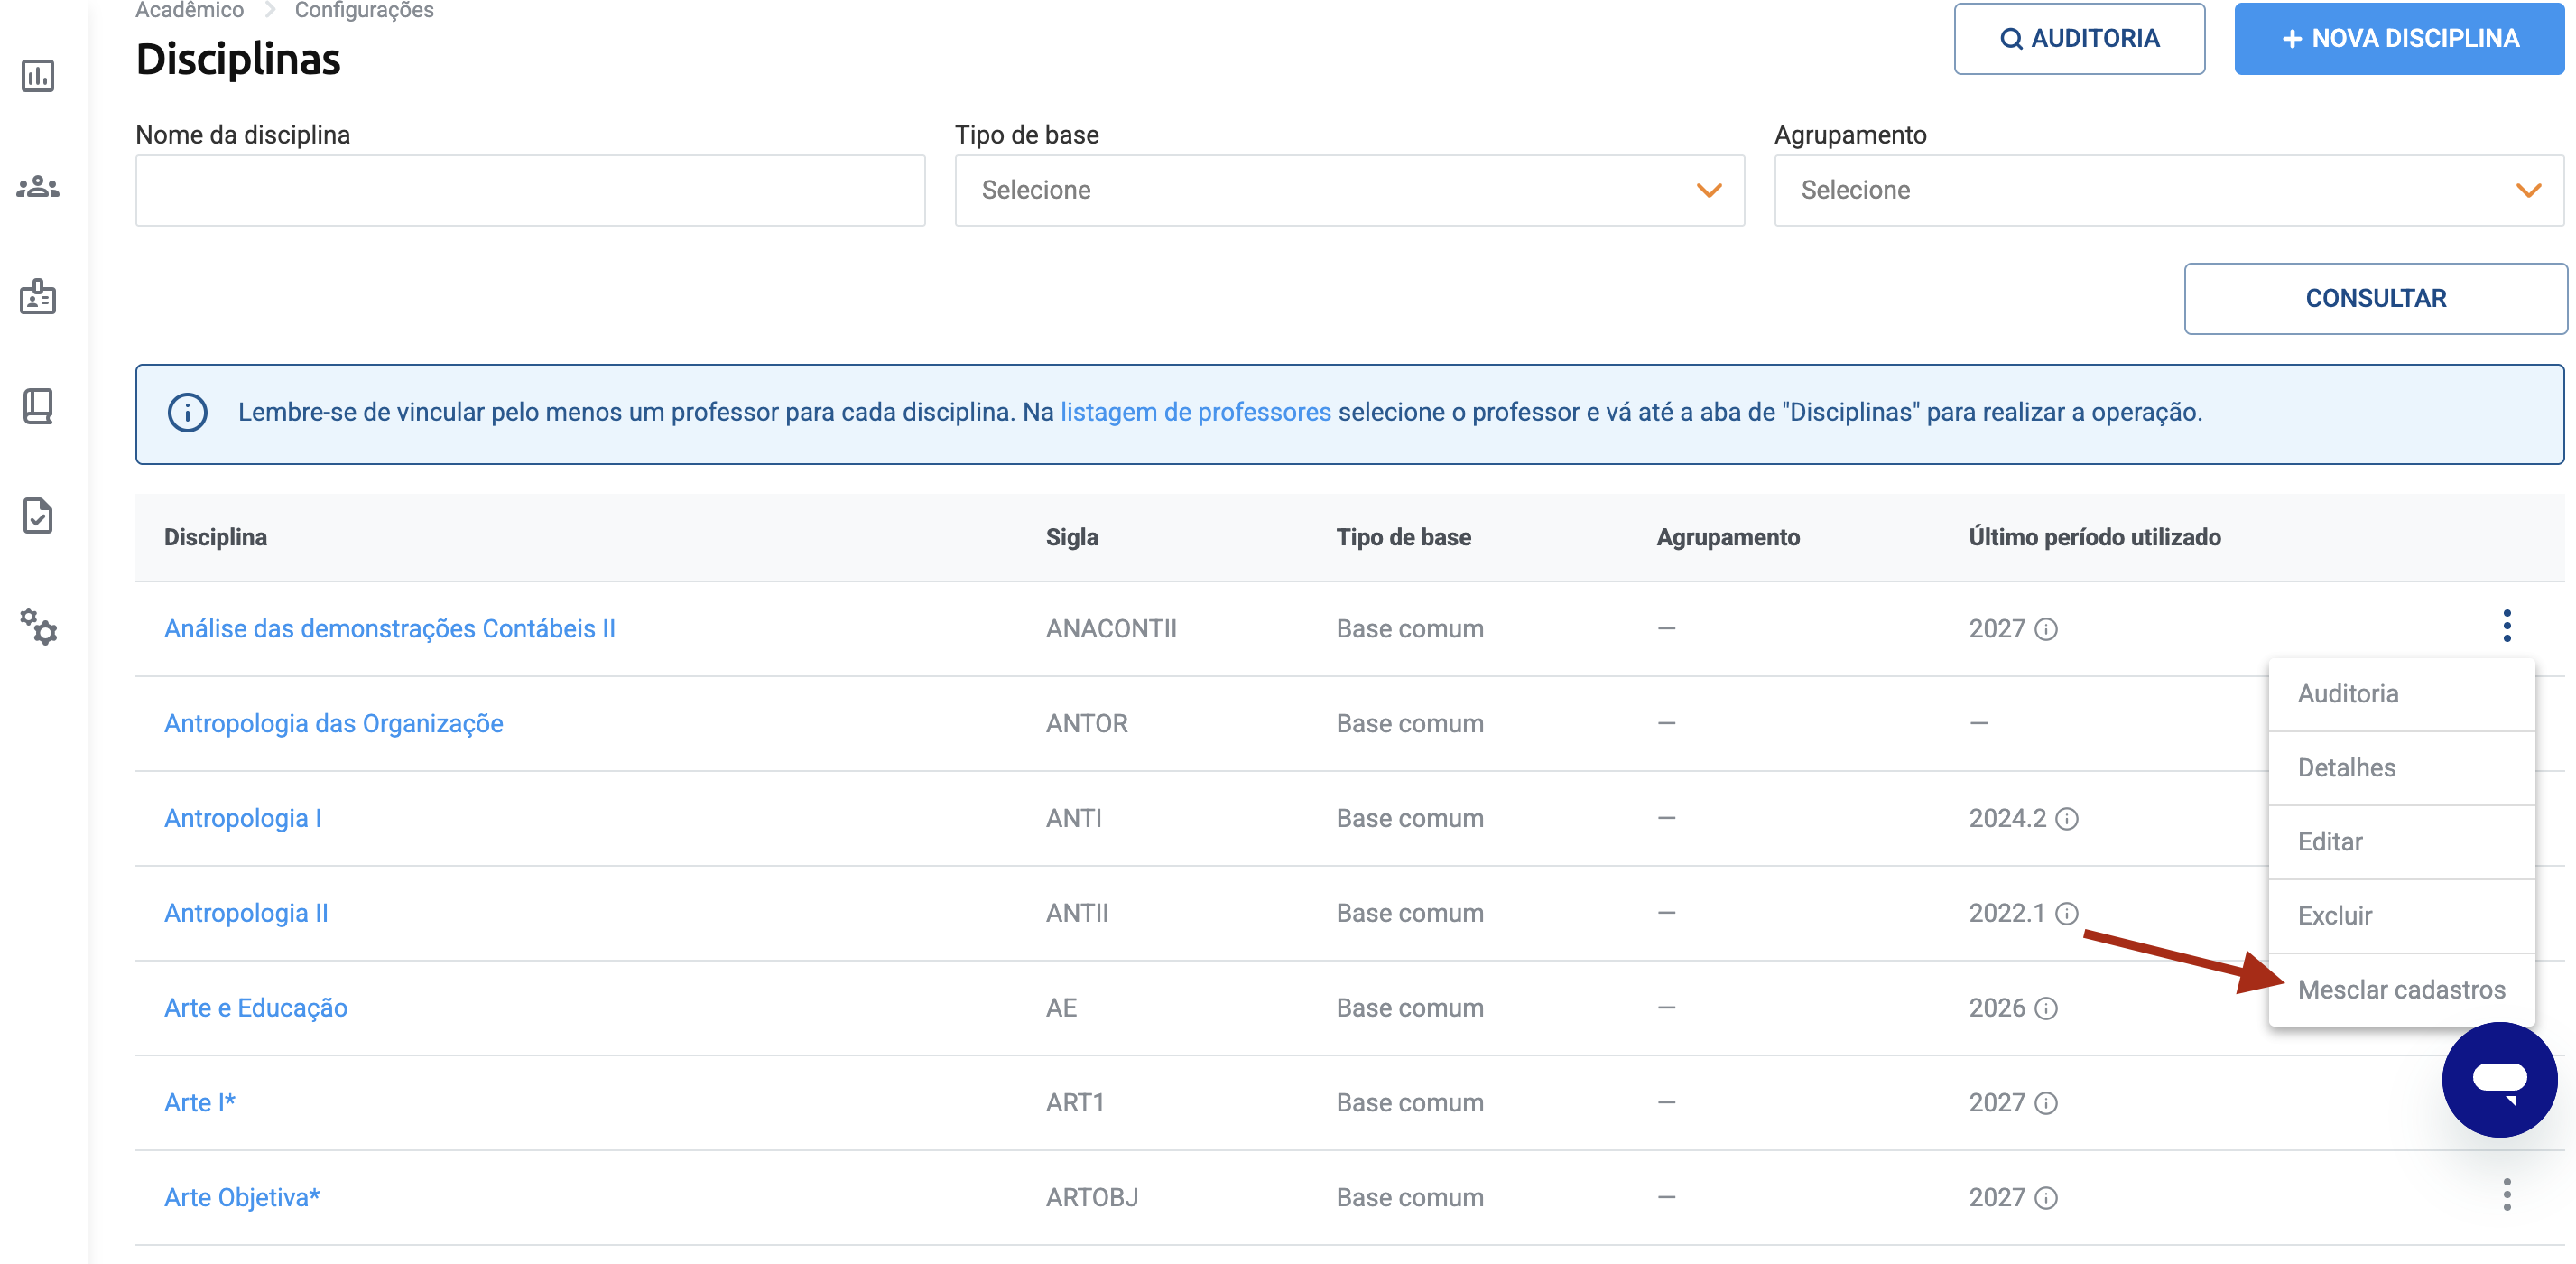This screenshot has height=1264, width=2576.
Task: Click the NOVA DISCIPLINA button
Action: coord(2399,38)
